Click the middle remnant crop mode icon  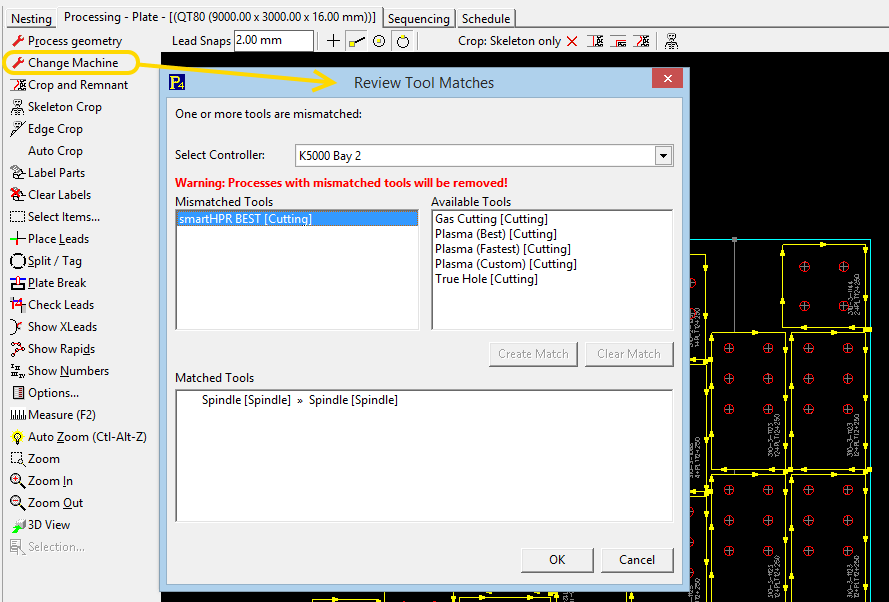click(x=618, y=41)
